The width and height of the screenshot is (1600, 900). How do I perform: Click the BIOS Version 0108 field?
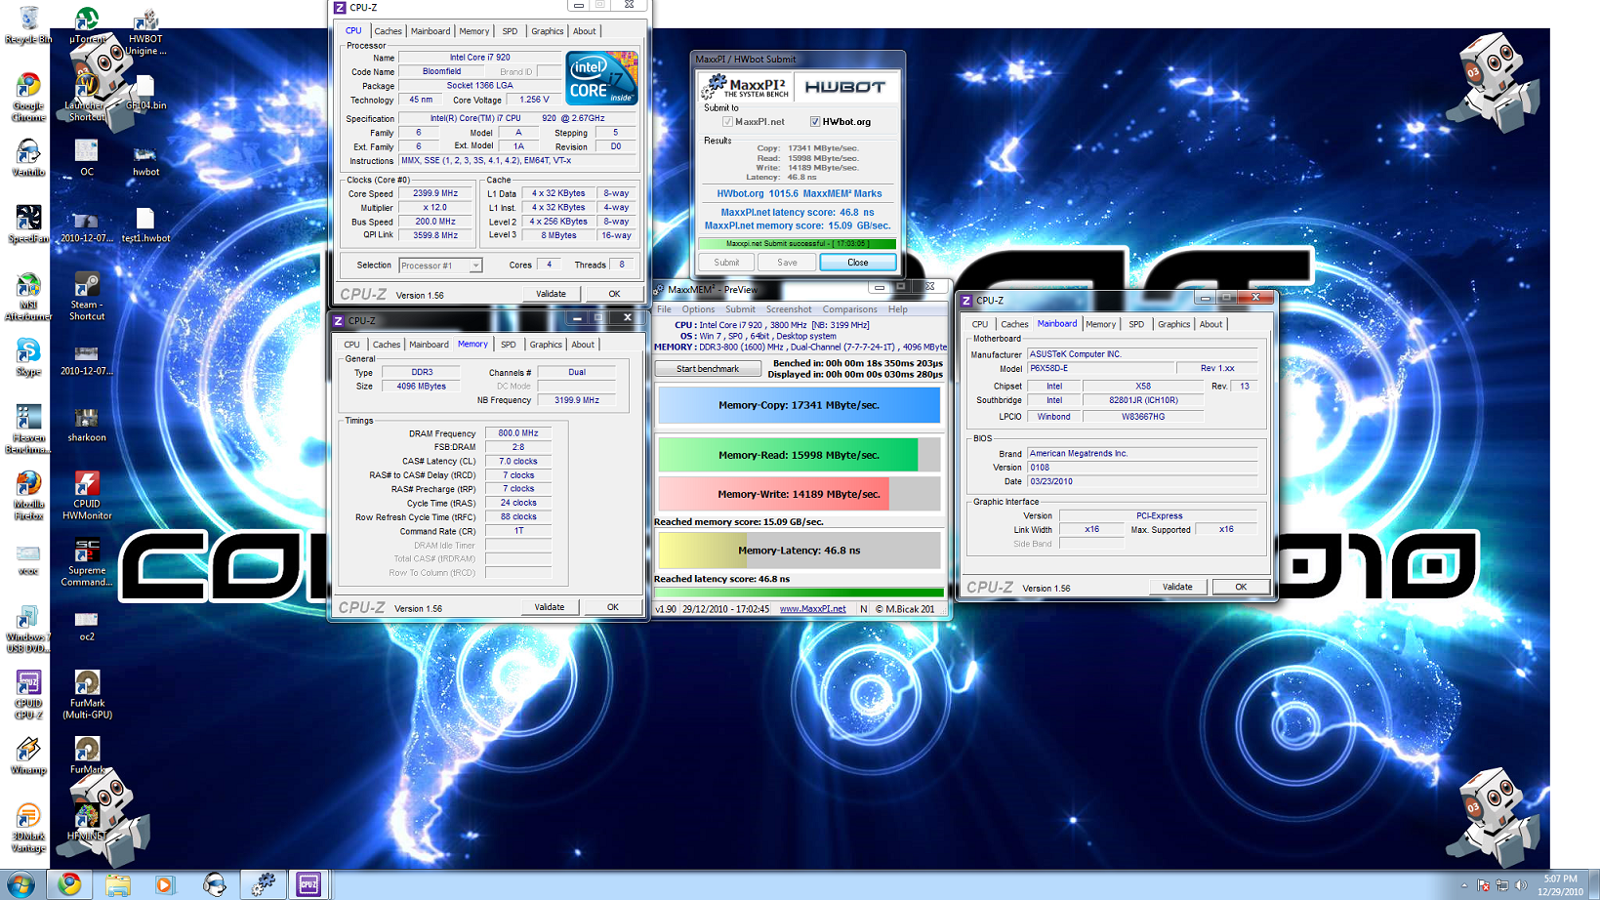[1142, 467]
